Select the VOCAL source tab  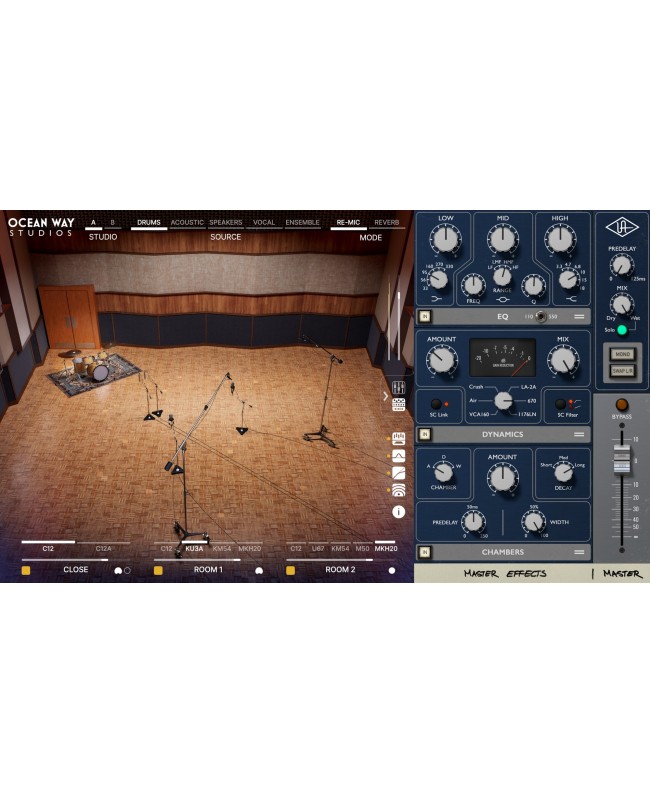(264, 223)
